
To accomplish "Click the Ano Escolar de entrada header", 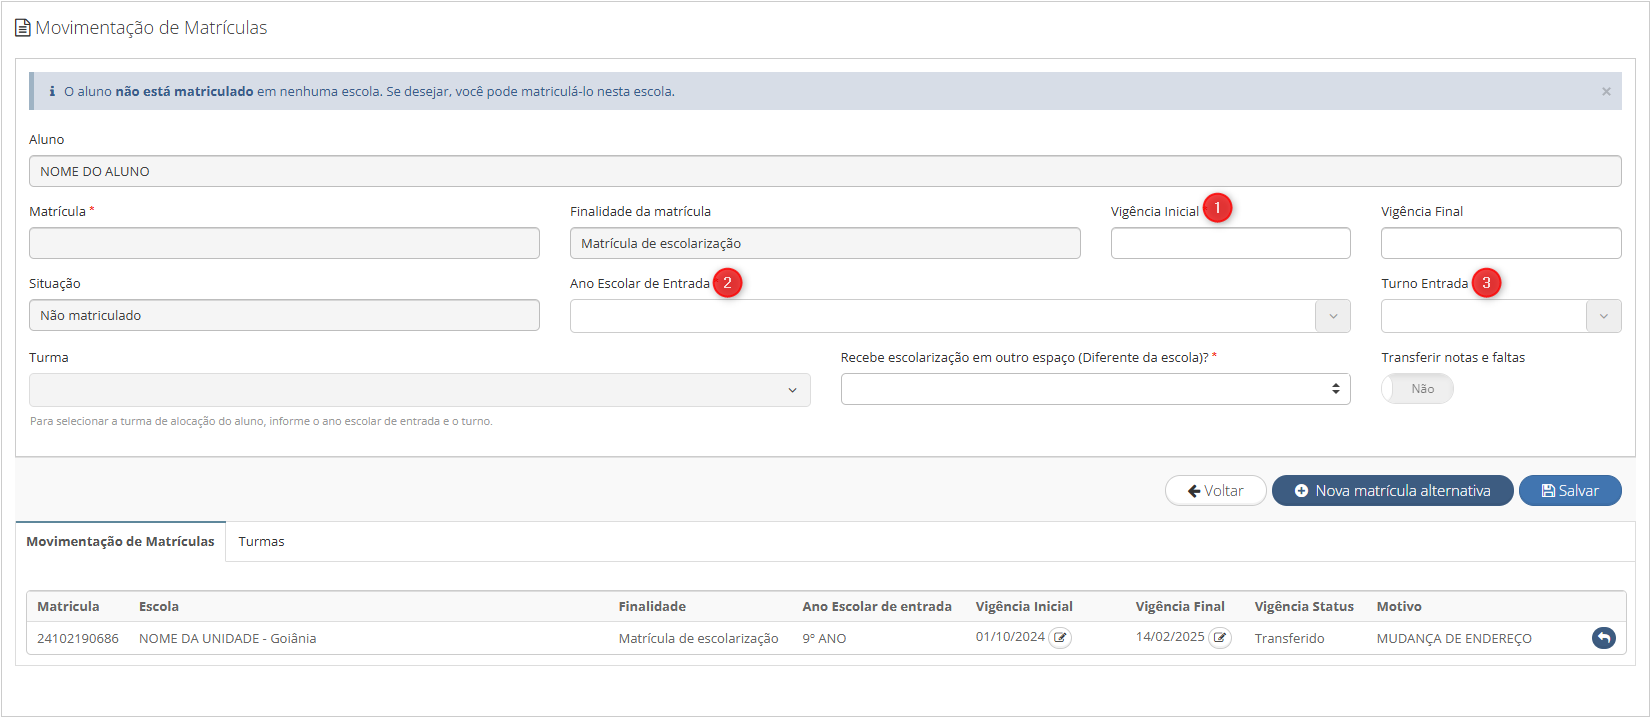I will click(877, 606).
